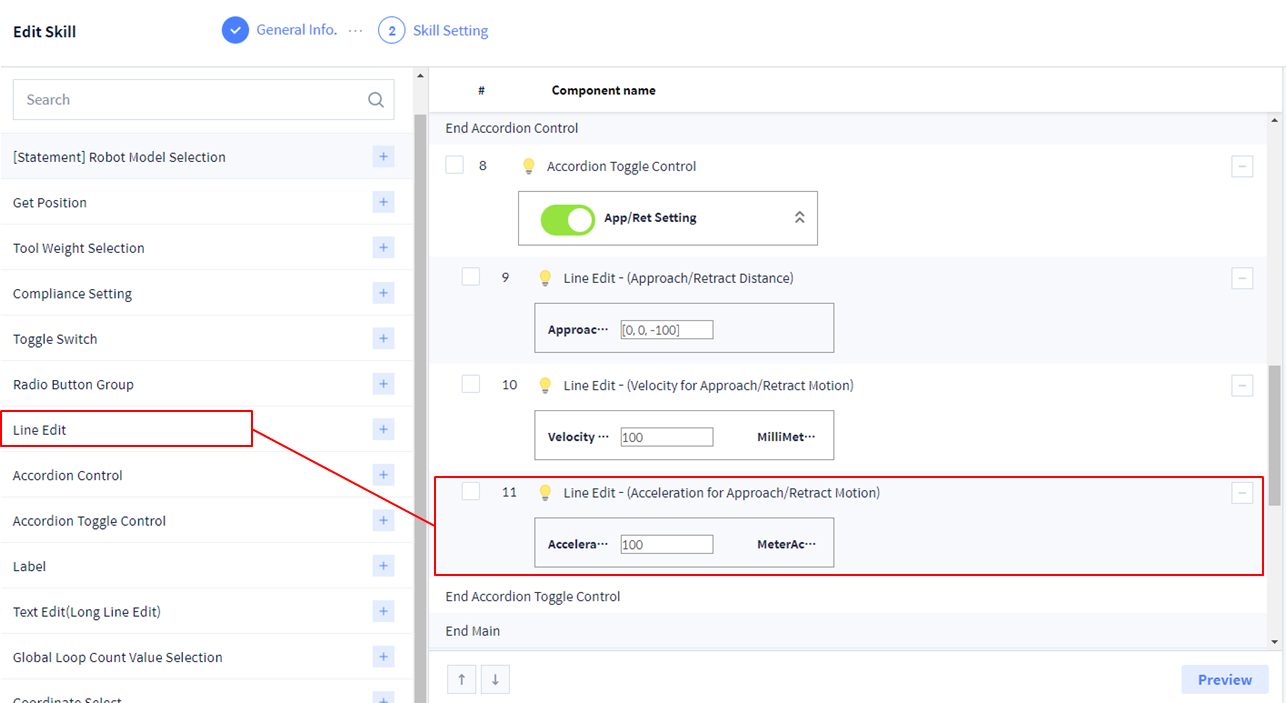The width and height of the screenshot is (1286, 703).
Task: Click plus icon next to Get Position
Action: (383, 202)
